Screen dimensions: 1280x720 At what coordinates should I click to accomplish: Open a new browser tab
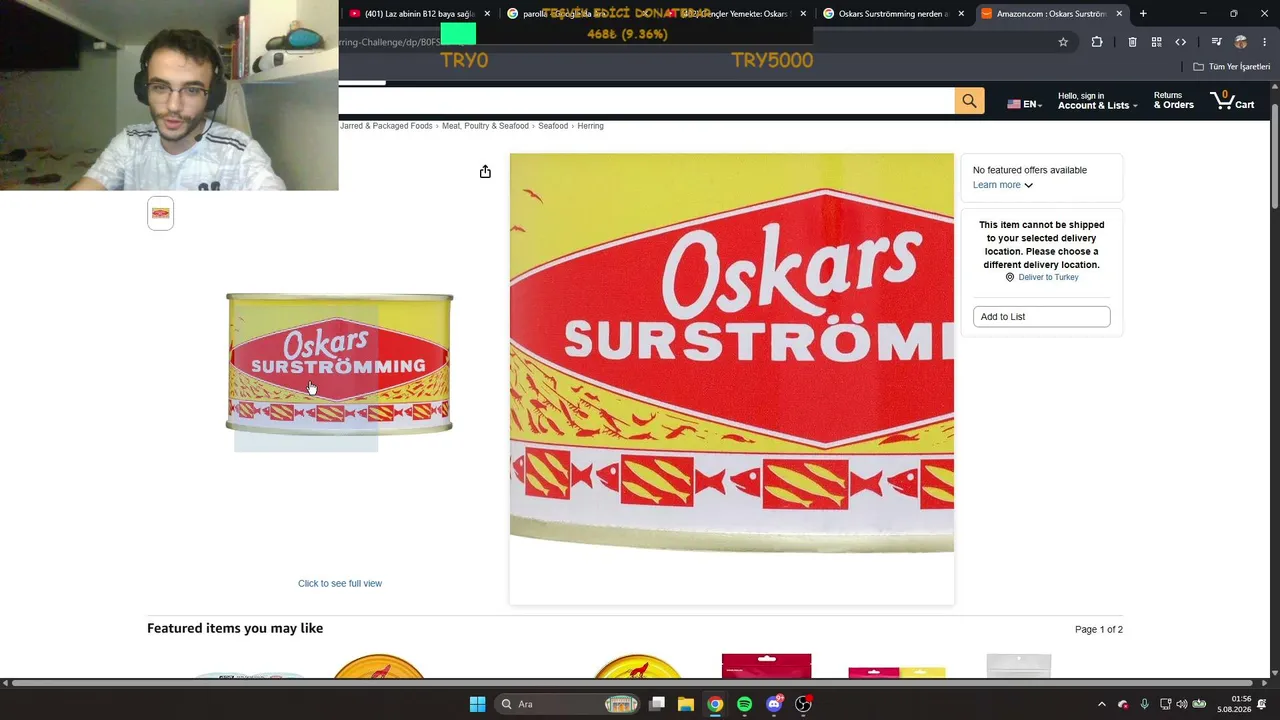pos(1143,14)
